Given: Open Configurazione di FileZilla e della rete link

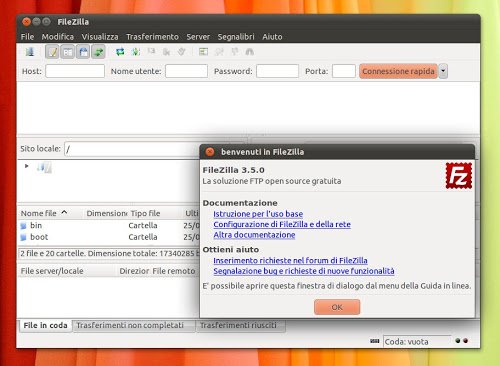Looking at the screenshot, I should pyautogui.click(x=282, y=224).
